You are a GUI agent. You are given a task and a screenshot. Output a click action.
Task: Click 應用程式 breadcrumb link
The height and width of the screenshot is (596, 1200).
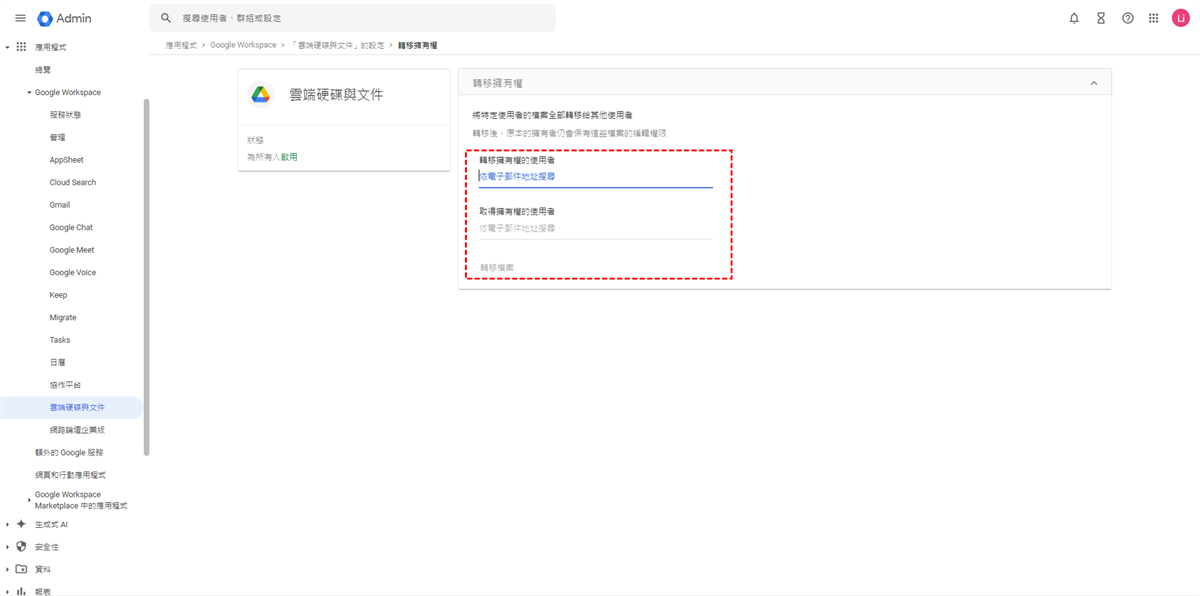click(x=182, y=45)
